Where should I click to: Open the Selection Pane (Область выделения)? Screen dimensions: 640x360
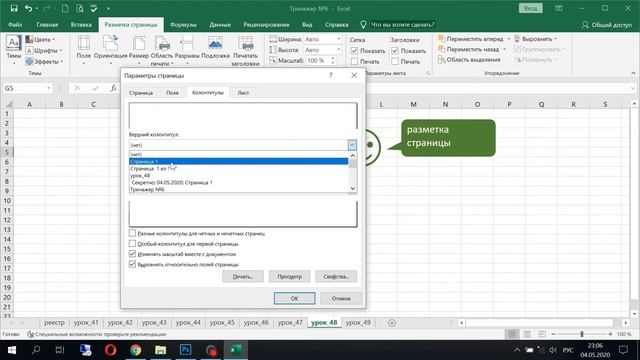coord(469,60)
